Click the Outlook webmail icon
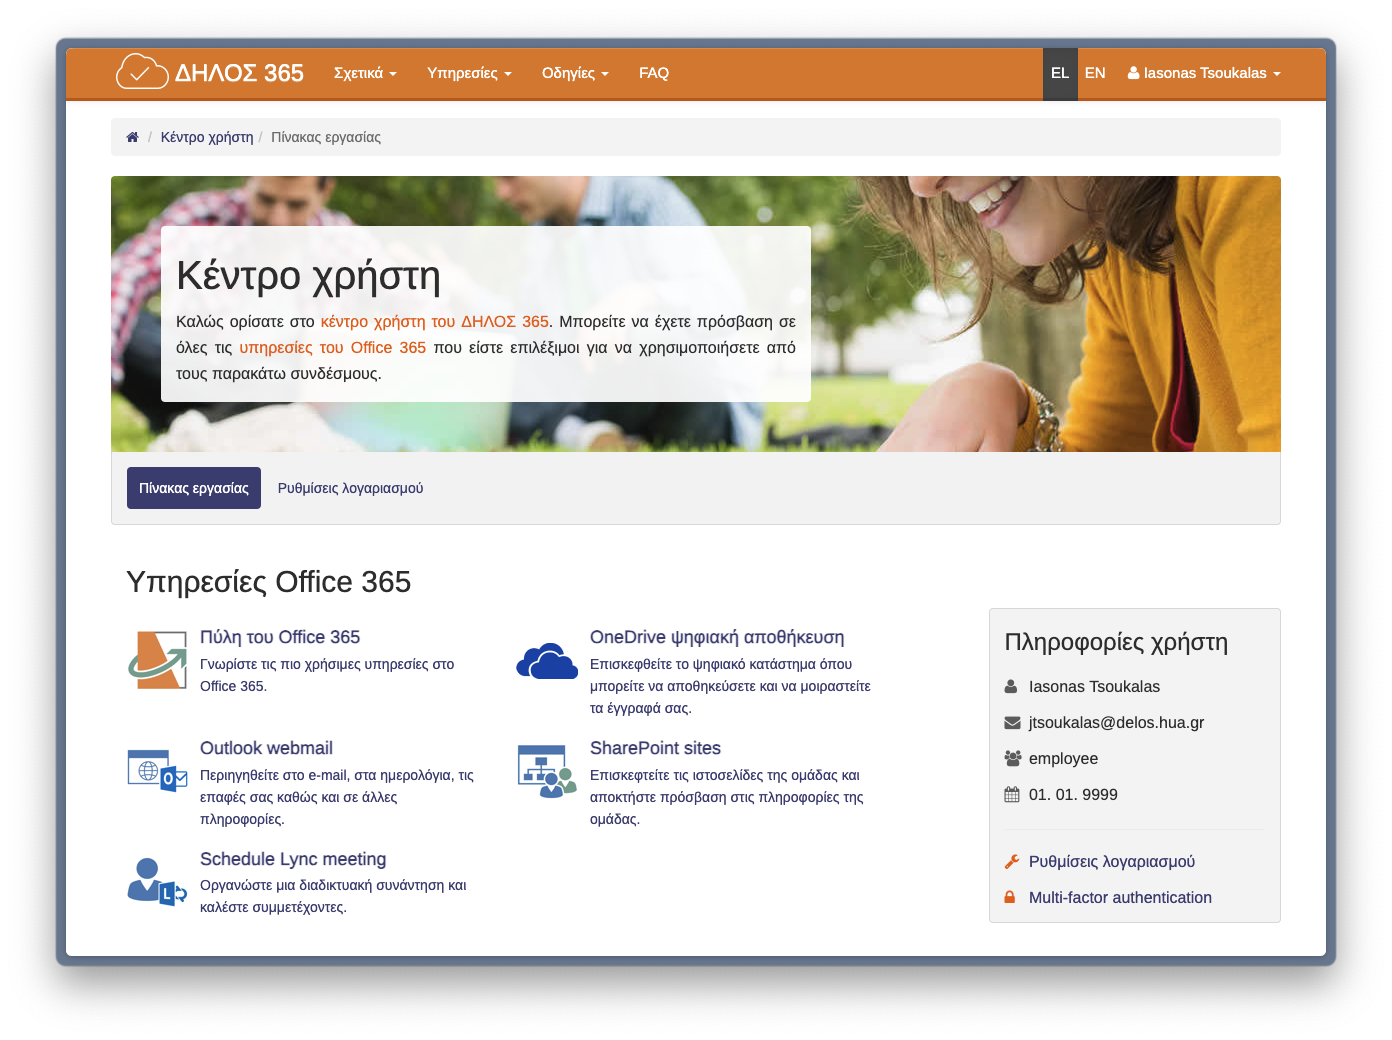This screenshot has width=1392, height=1040. (158, 771)
